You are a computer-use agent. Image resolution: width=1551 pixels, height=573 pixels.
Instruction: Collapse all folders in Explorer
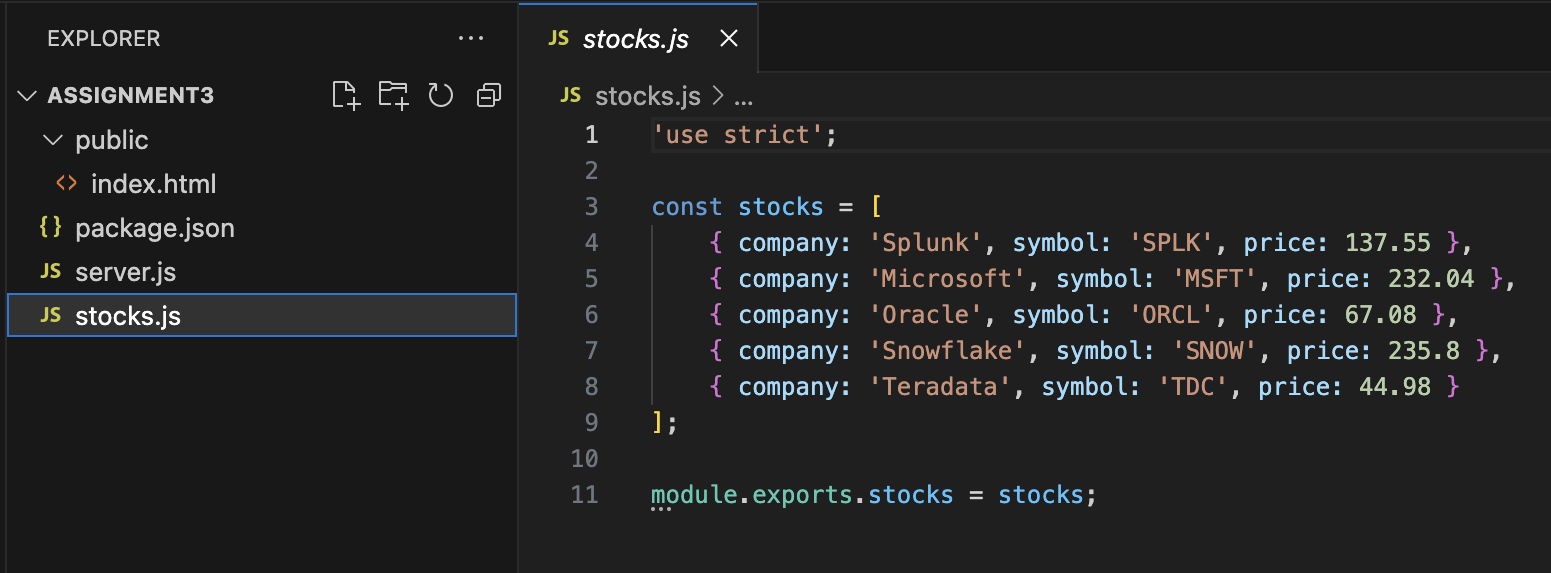[489, 96]
